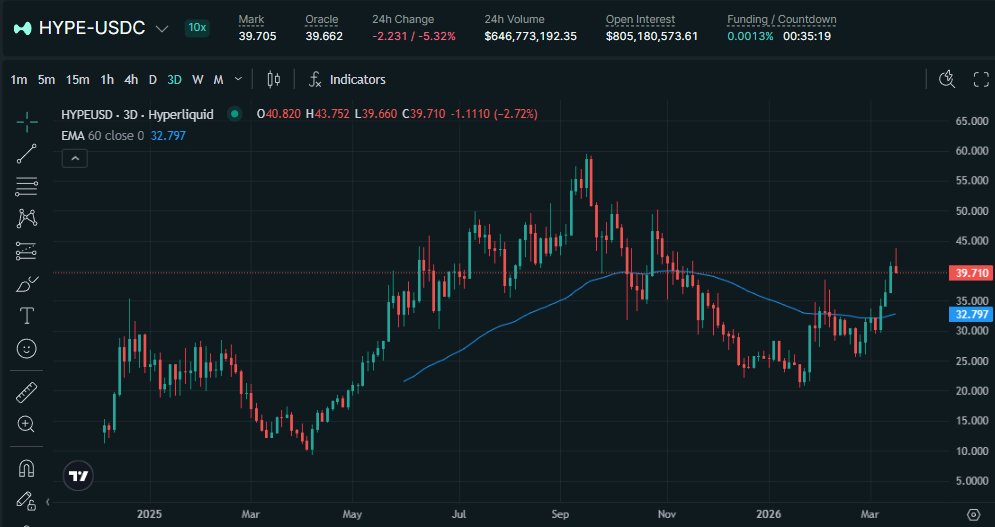The width and height of the screenshot is (995, 527).
Task: Select the ruler measure tool
Action: tap(27, 392)
